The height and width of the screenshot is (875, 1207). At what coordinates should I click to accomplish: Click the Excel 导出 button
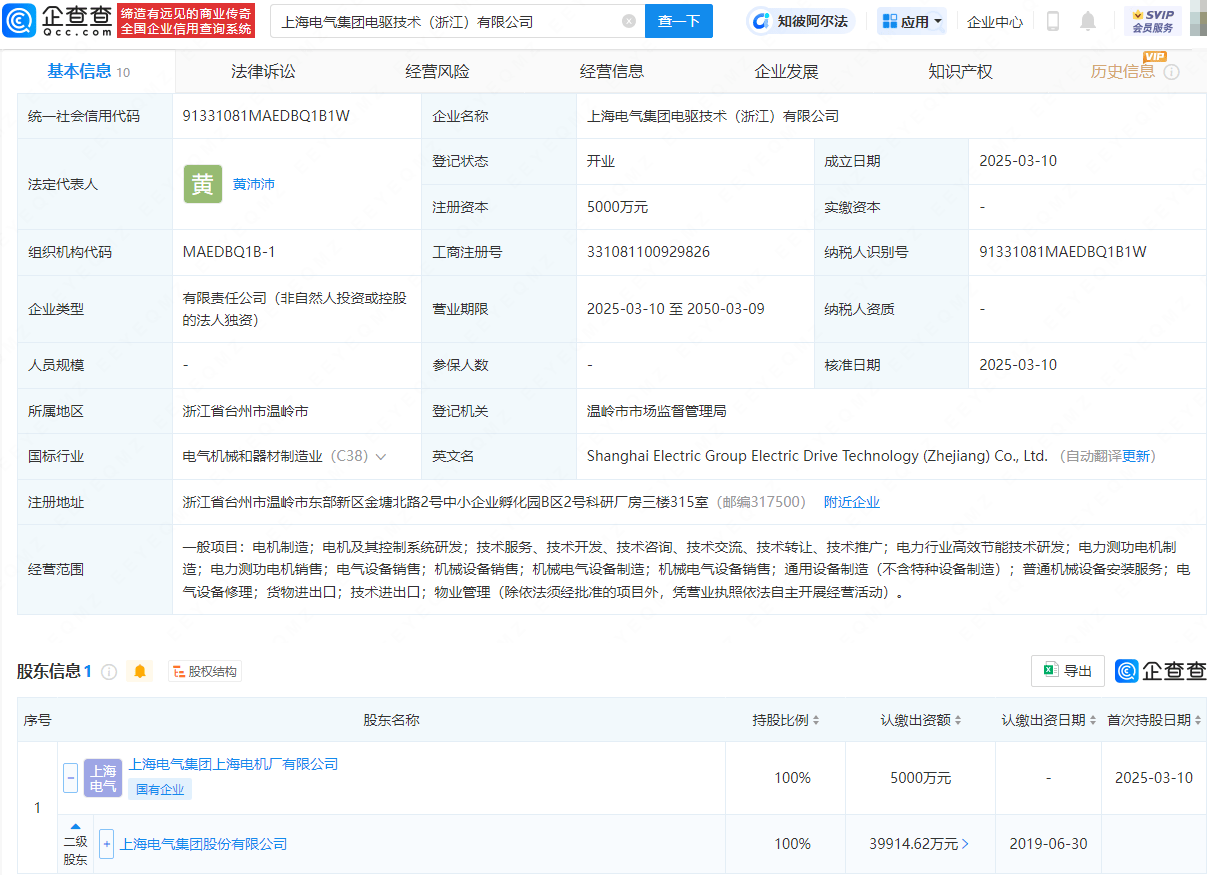(1067, 671)
